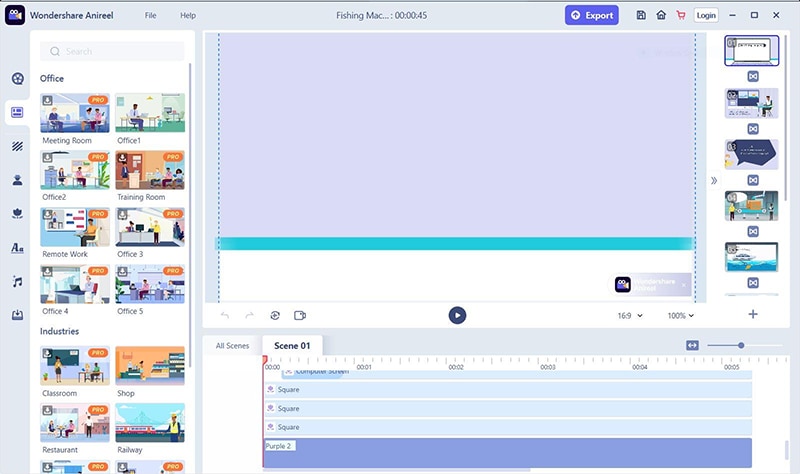
Task: Download Meeting Room scene via download icon
Action: point(47,101)
